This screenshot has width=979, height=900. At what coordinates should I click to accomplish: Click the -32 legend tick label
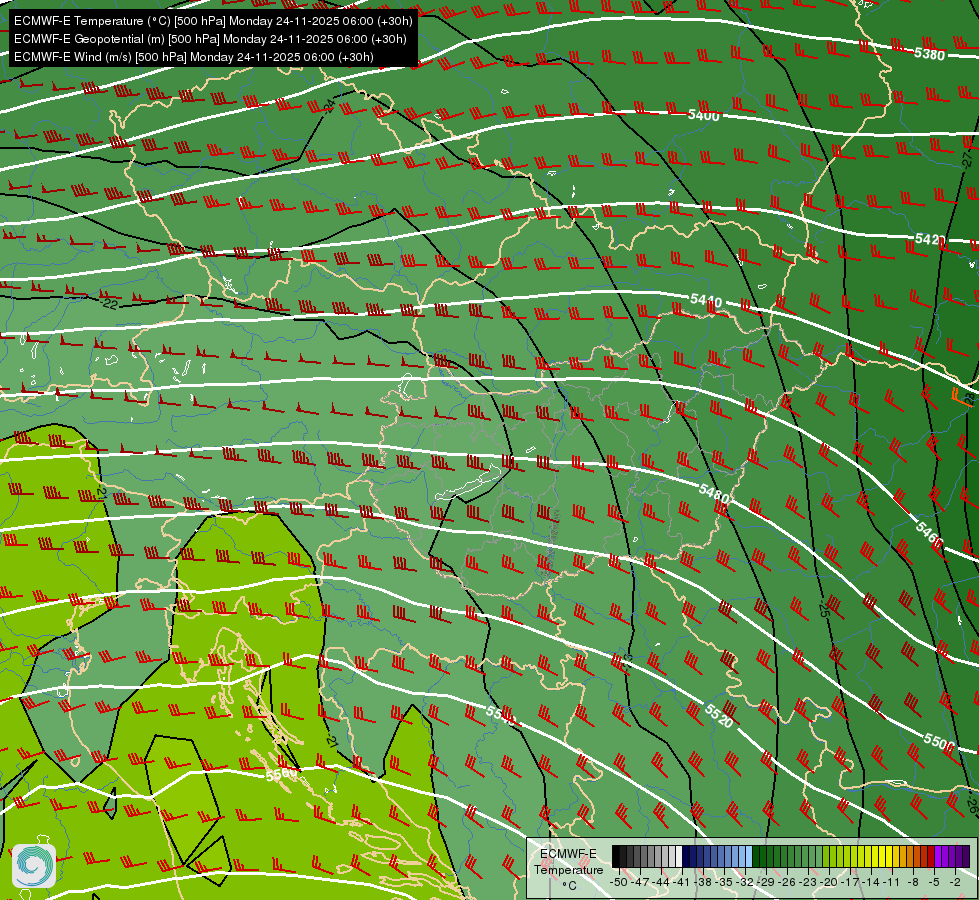point(745,883)
